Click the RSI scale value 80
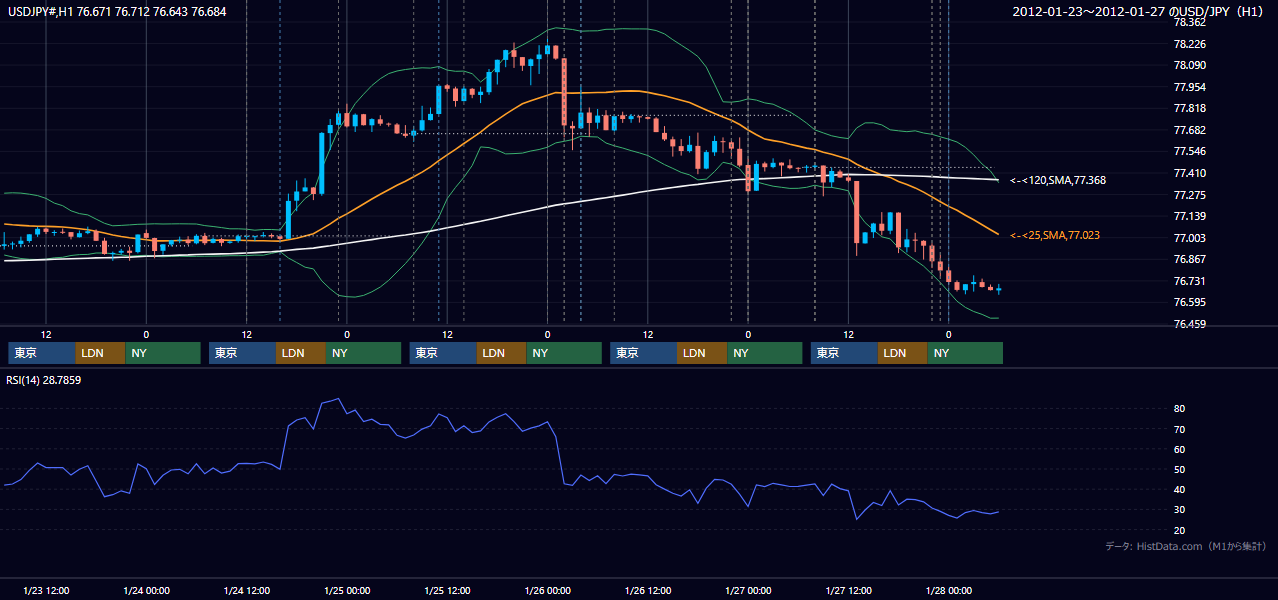Image resolution: width=1278 pixels, height=600 pixels. pyautogui.click(x=1180, y=409)
